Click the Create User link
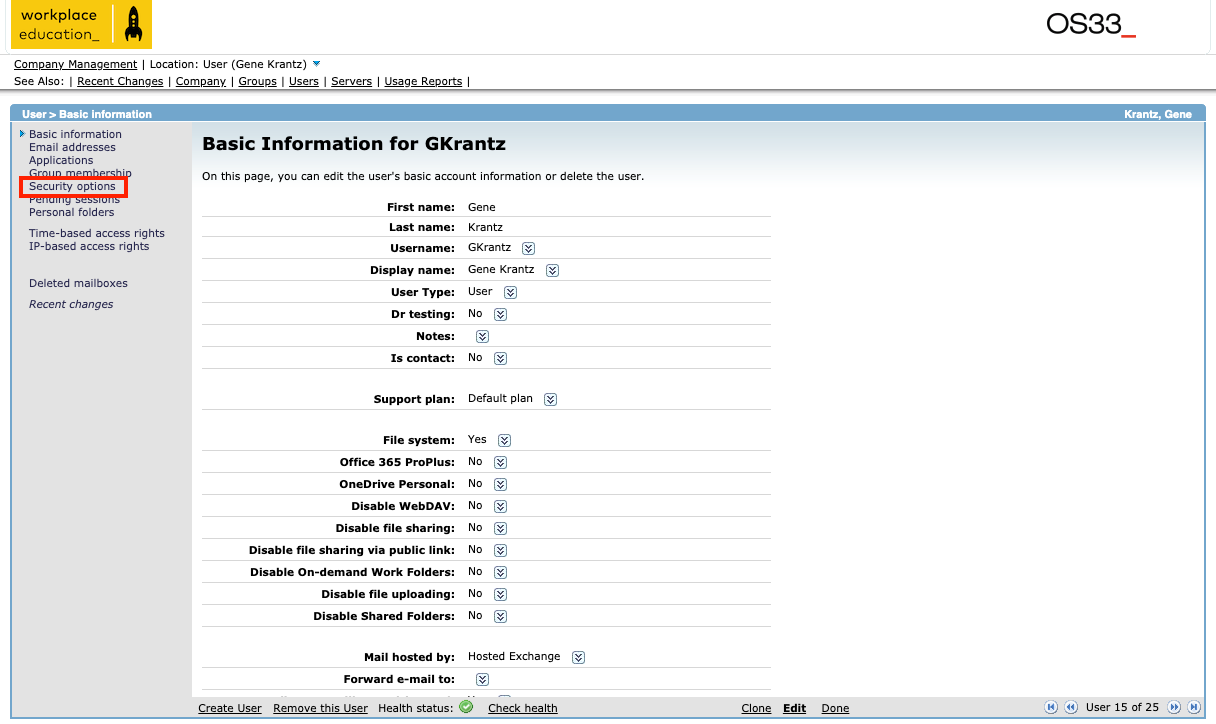Screen dimensions: 1216x724 230,708
